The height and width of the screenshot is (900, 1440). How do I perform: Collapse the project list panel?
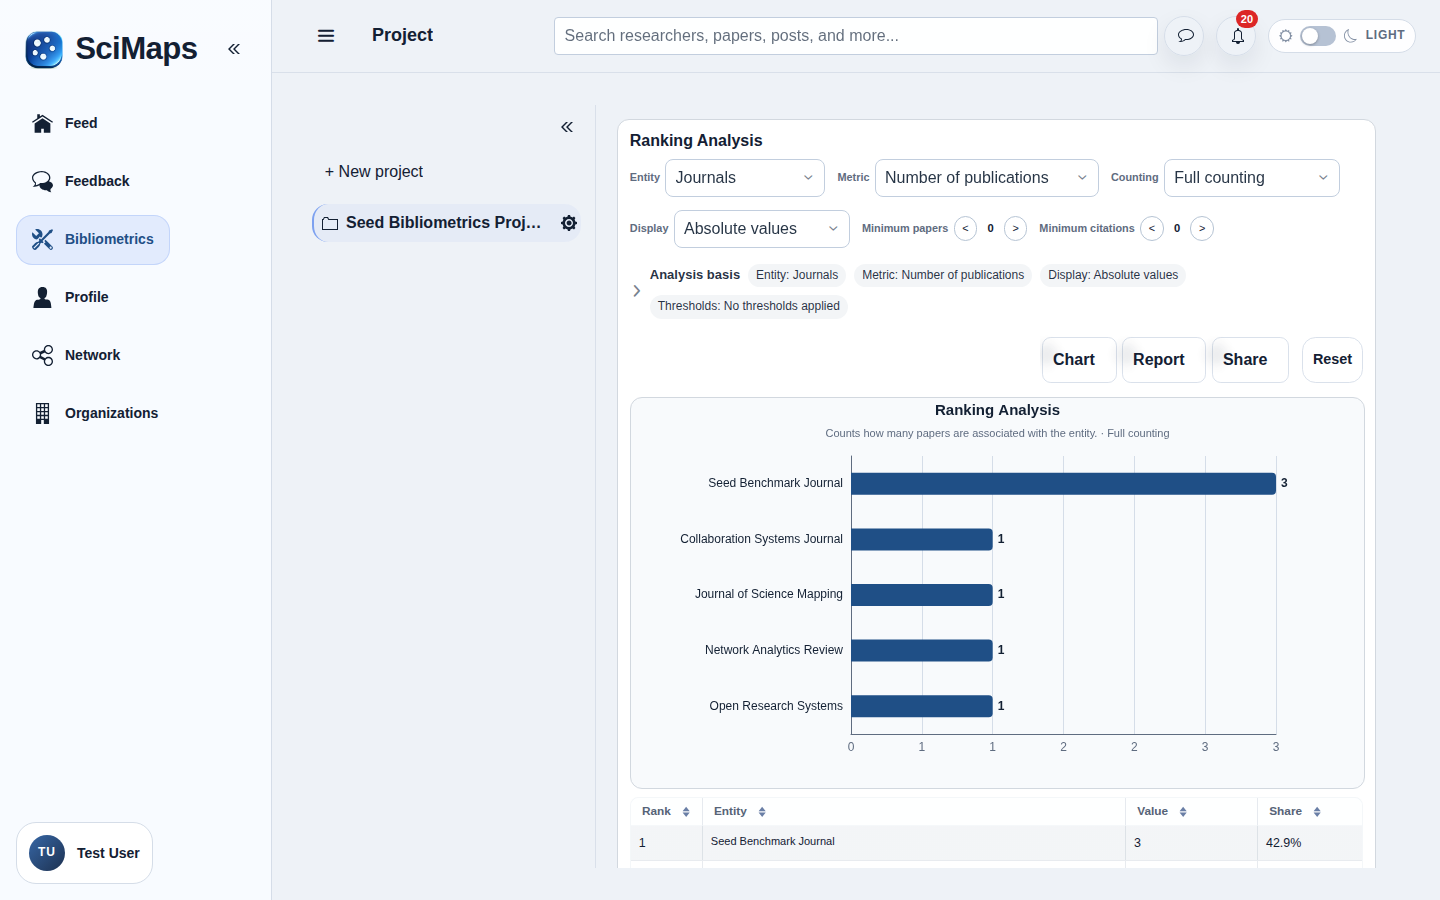(x=567, y=127)
